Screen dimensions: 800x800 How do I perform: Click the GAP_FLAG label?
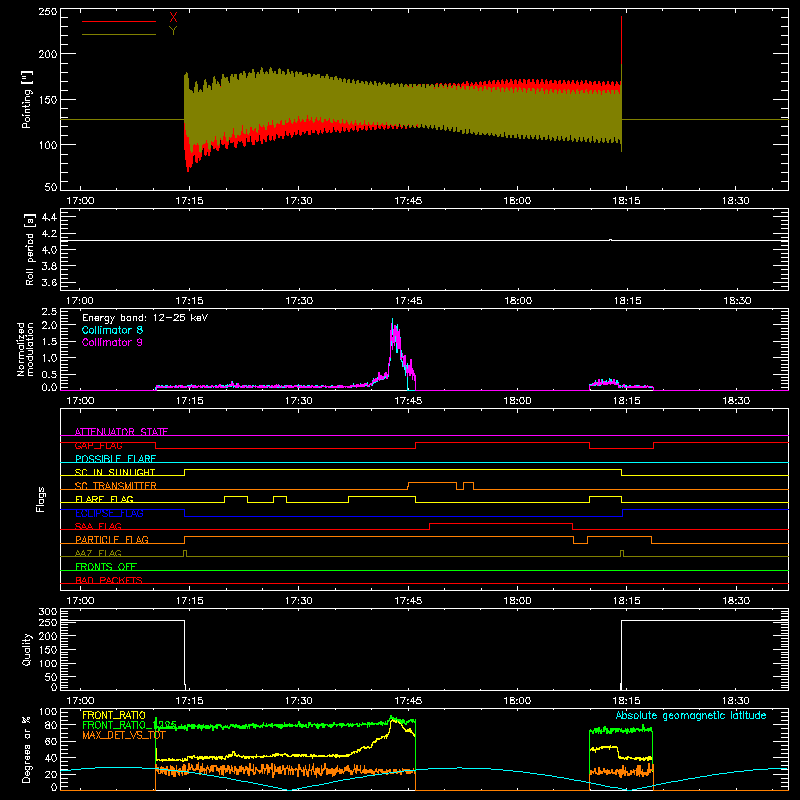coord(98,445)
